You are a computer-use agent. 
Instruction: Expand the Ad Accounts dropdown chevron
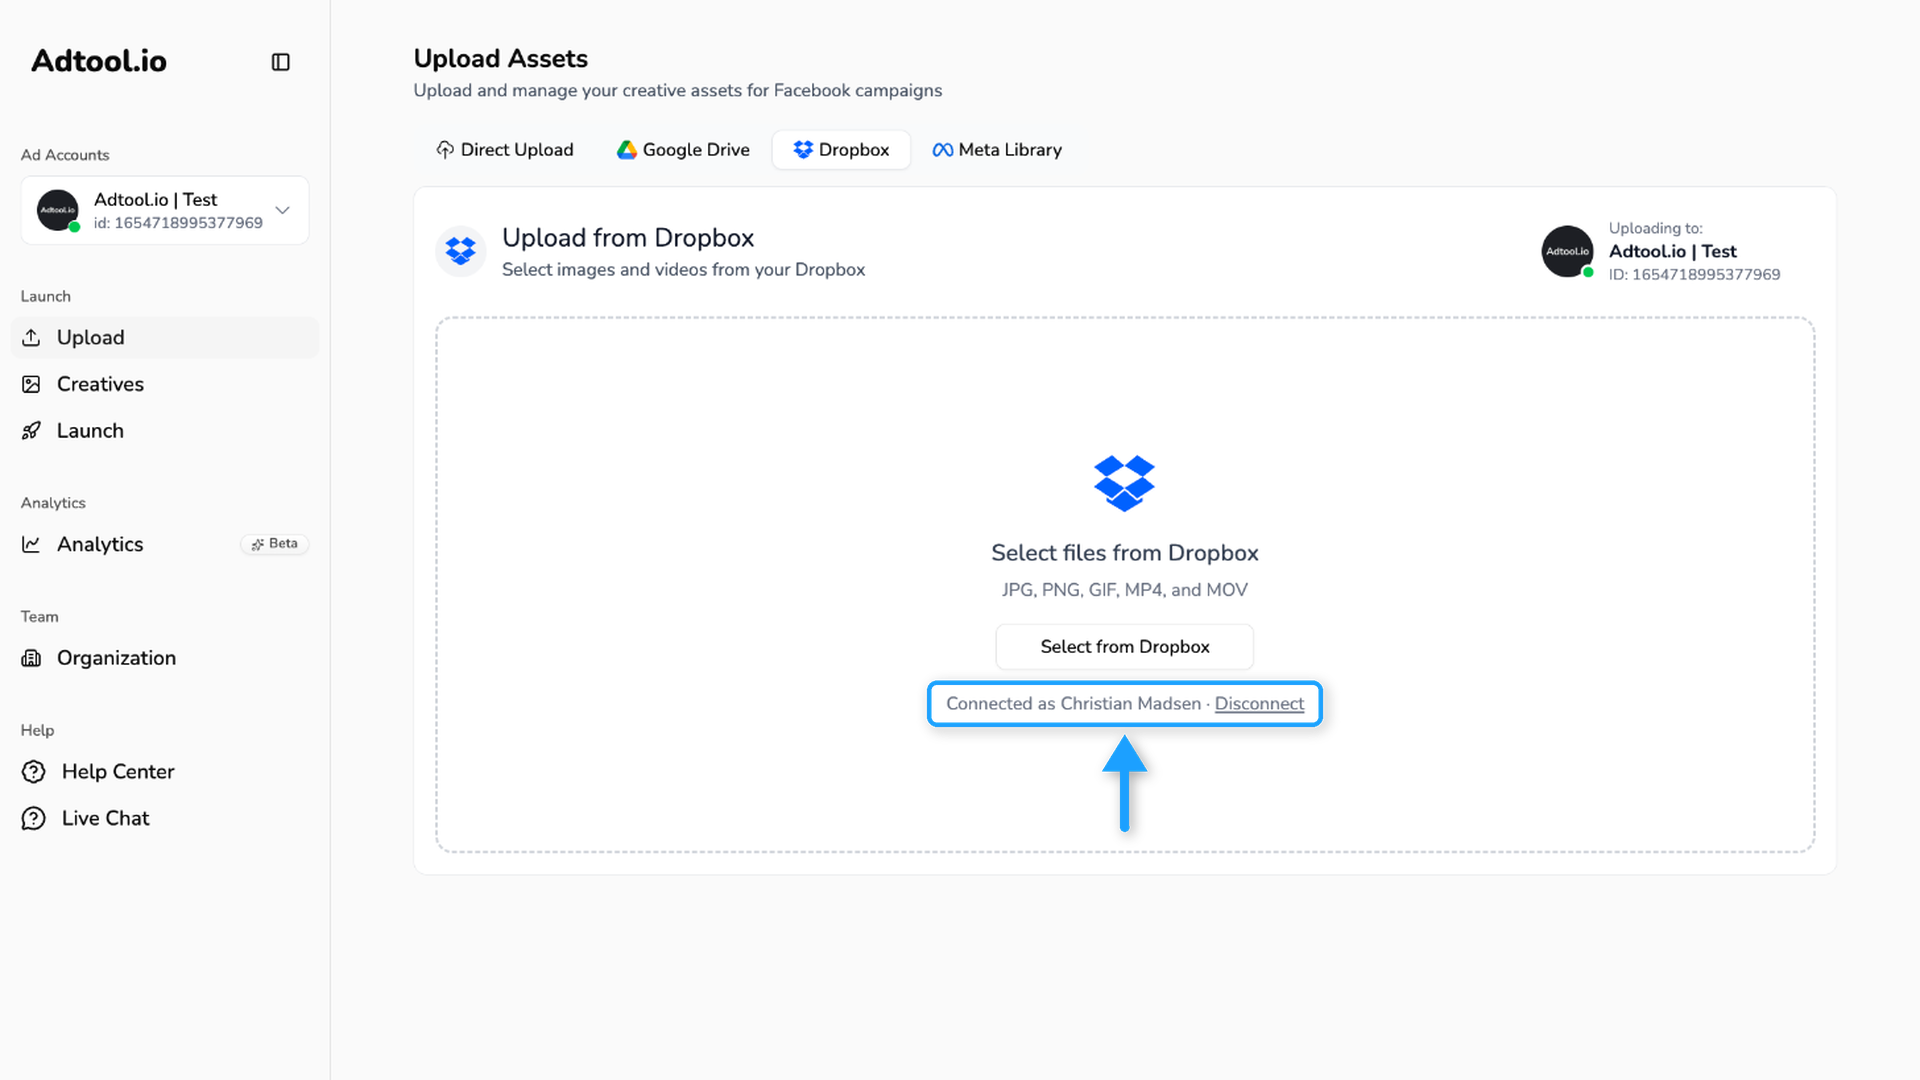(282, 210)
